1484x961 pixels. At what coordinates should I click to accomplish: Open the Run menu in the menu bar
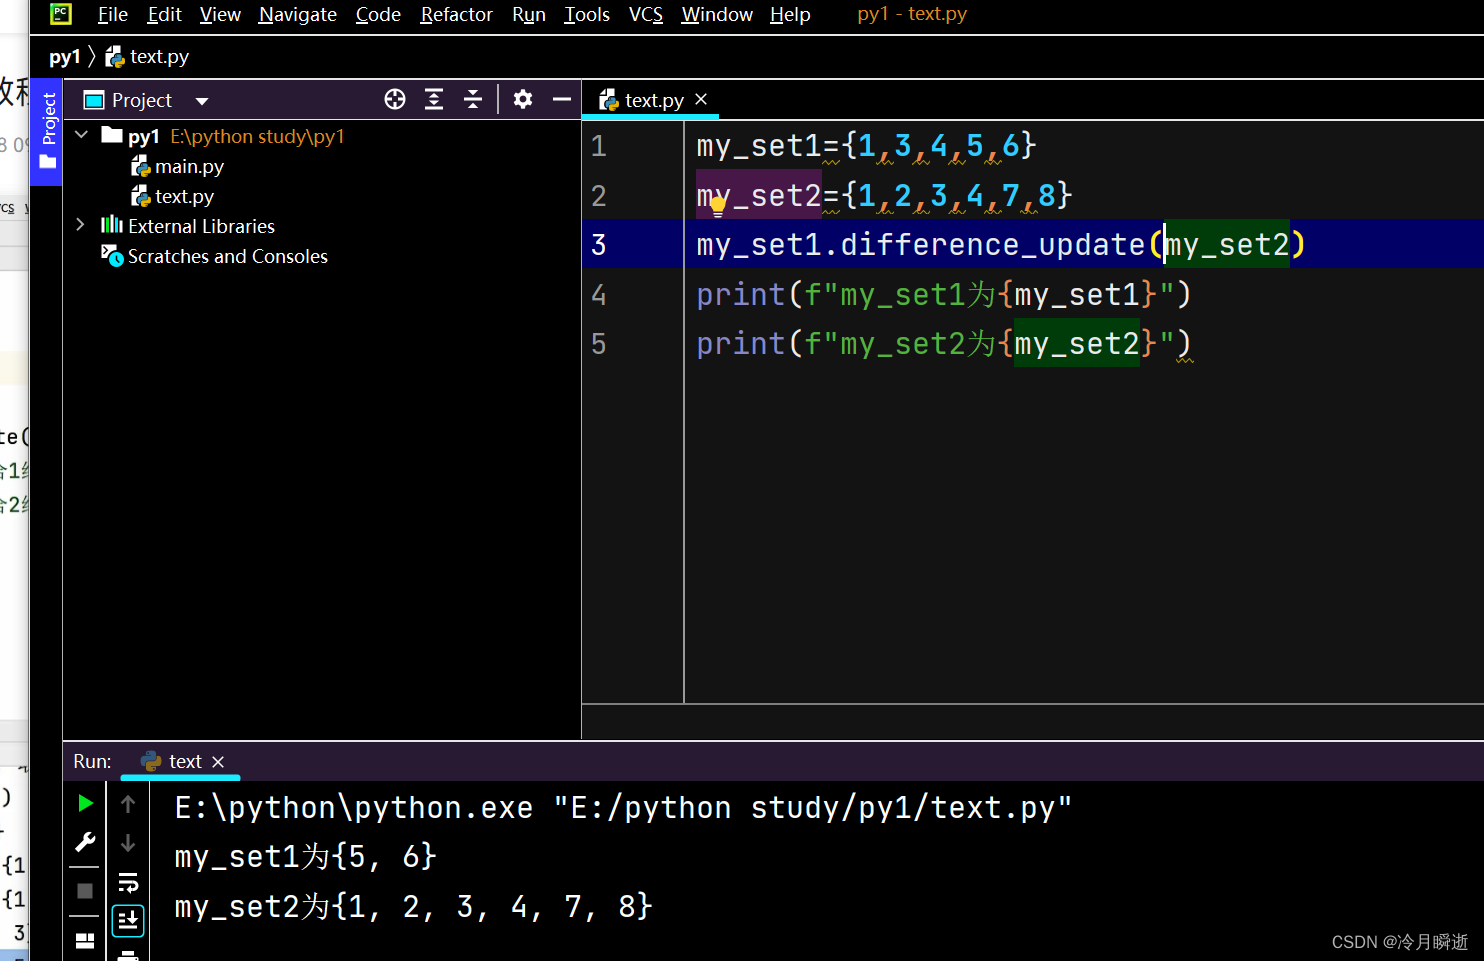point(528,14)
